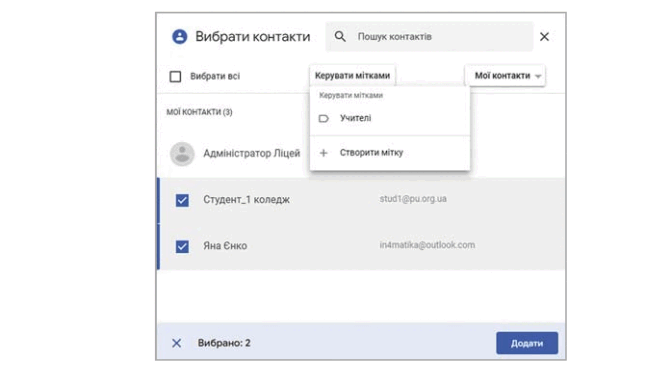This screenshot has height=373, width=665.
Task: Focus the Пошук контактів search field
Action: pyautogui.click(x=429, y=36)
